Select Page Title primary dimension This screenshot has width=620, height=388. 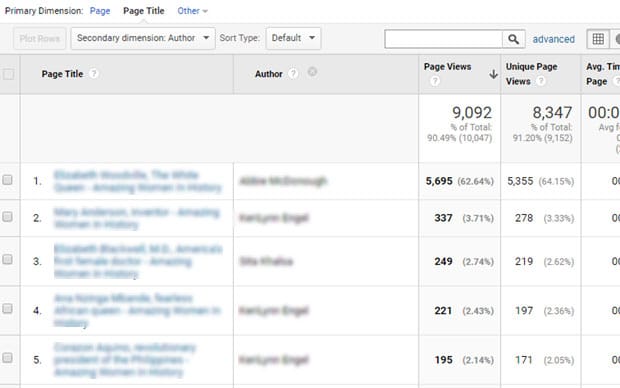click(144, 11)
